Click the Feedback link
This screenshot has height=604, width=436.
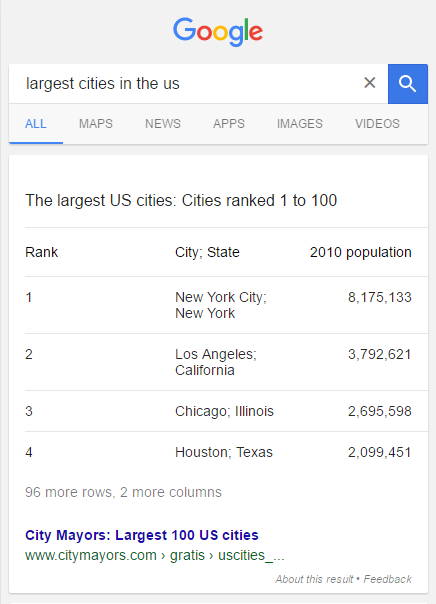(387, 579)
